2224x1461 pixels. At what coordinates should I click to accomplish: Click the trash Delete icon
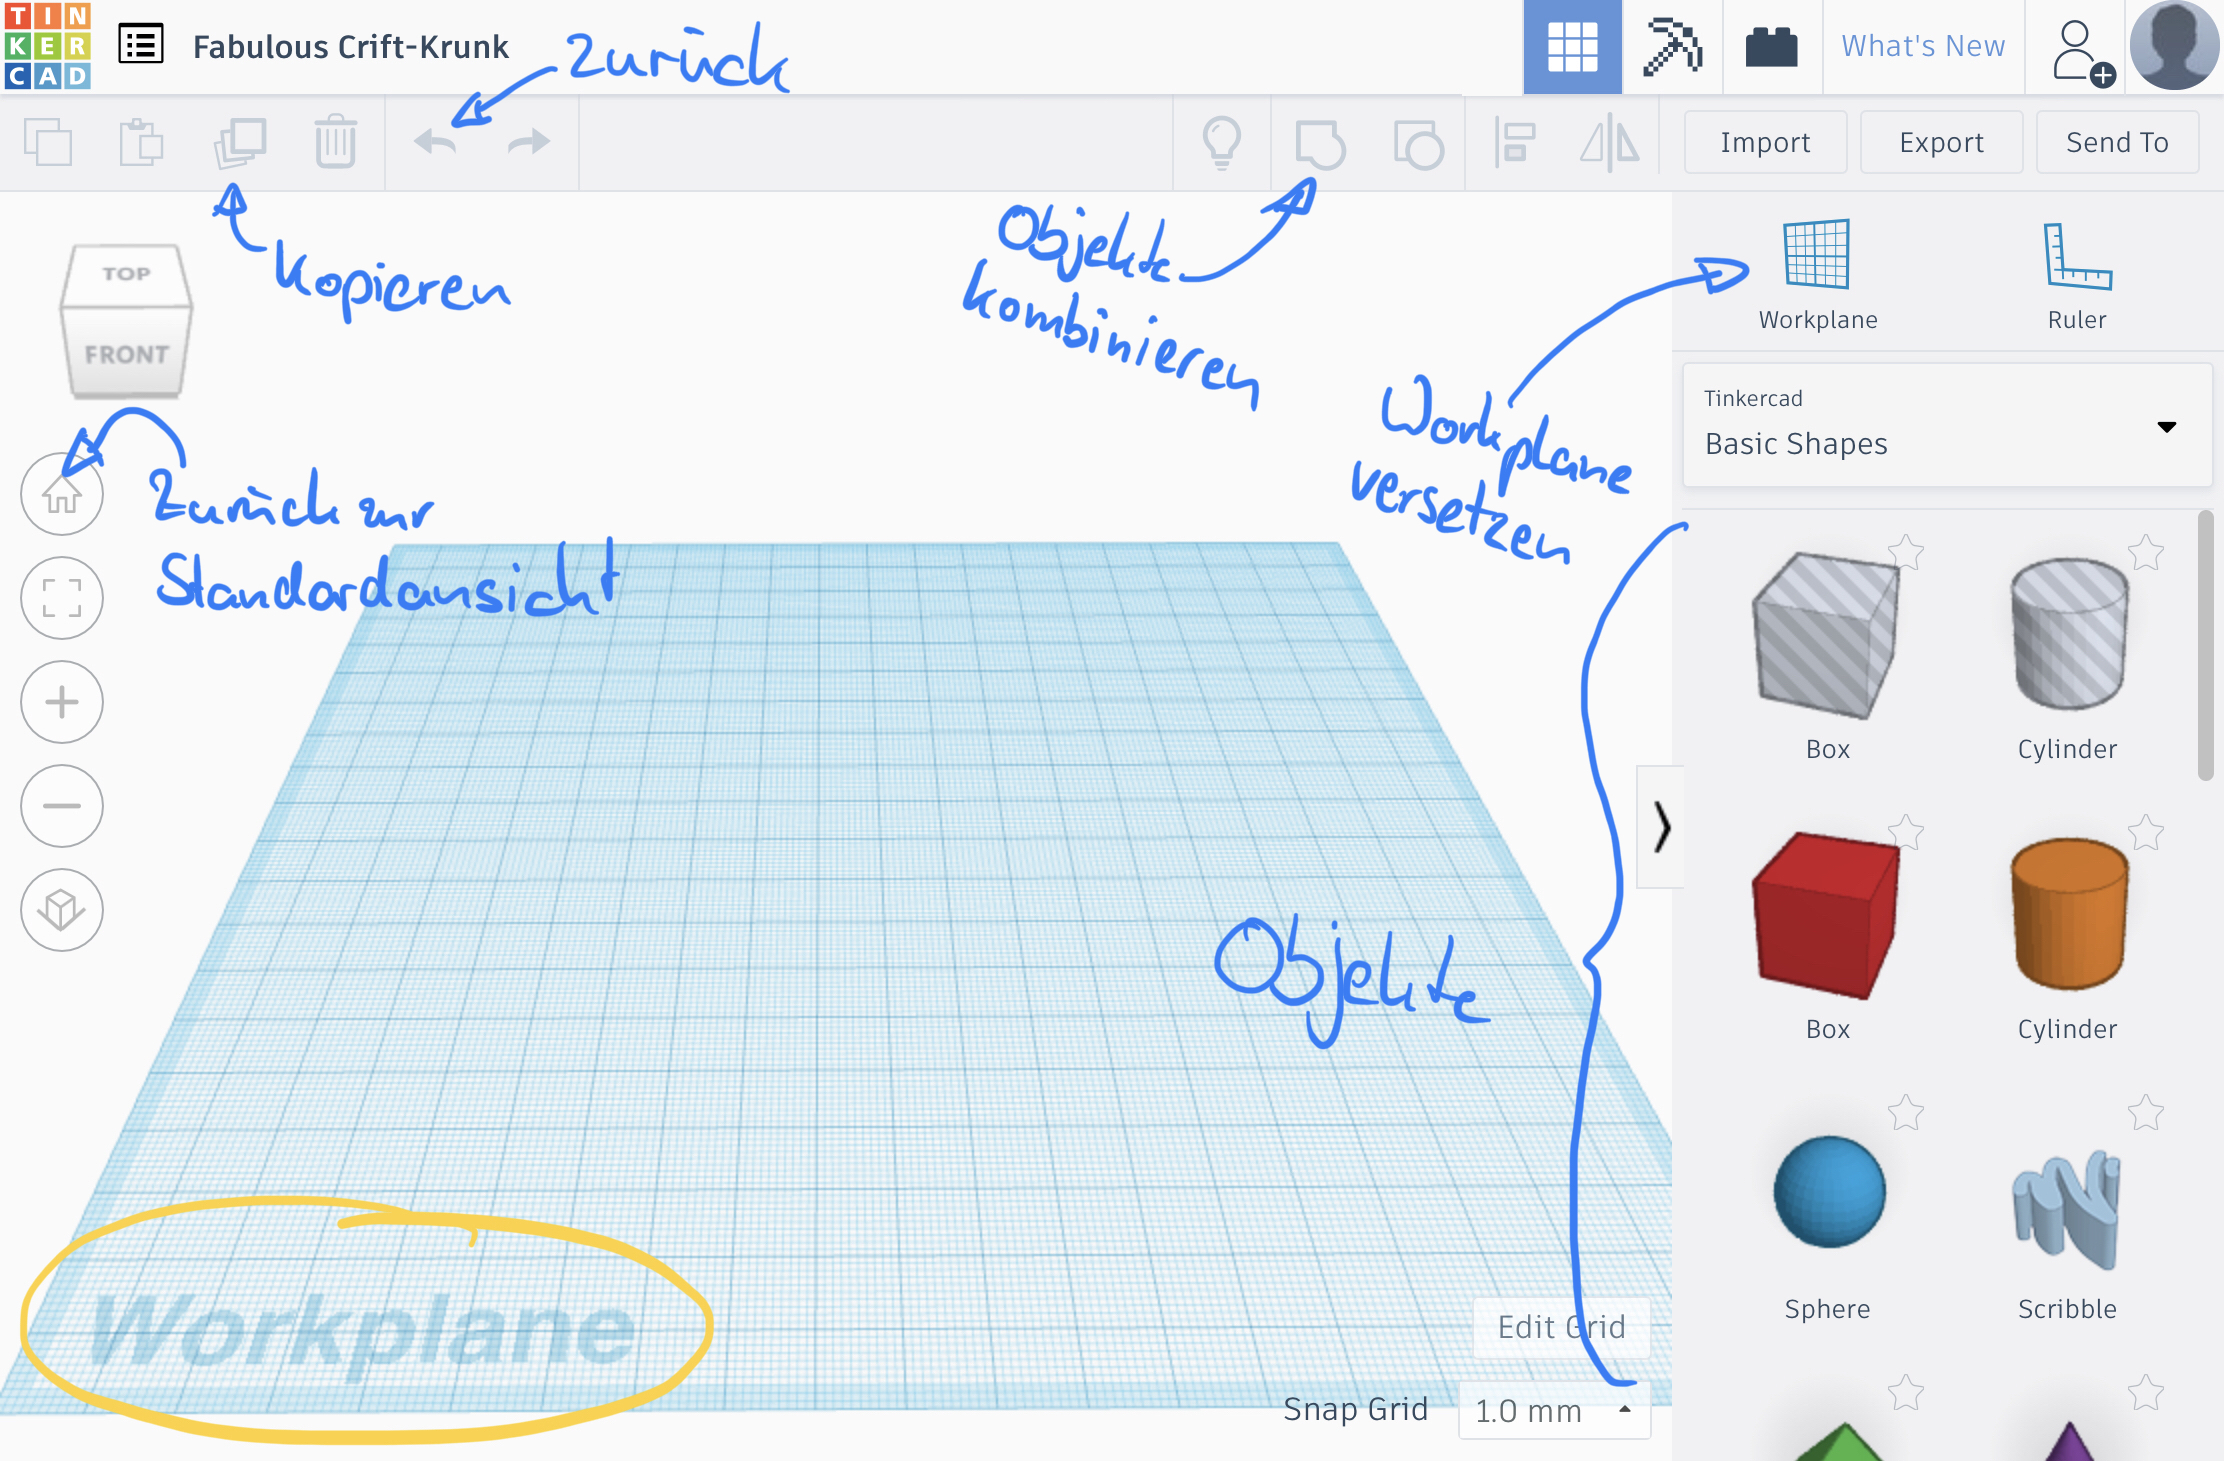[335, 142]
